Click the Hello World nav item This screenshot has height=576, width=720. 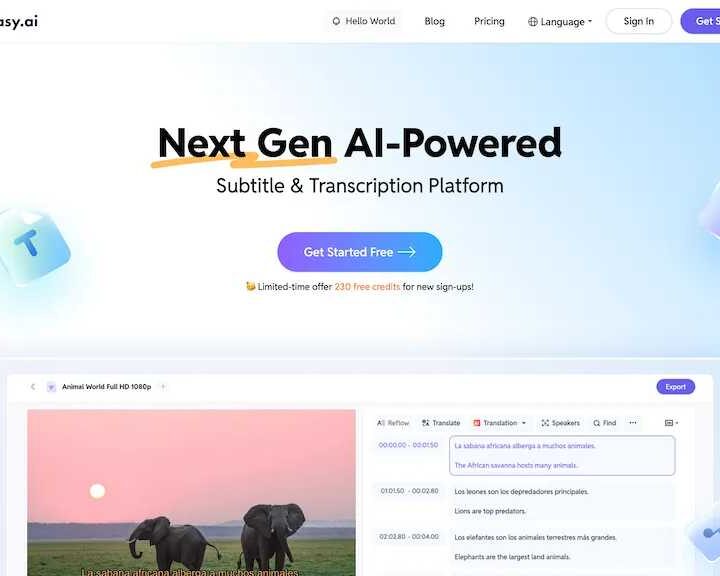pyautogui.click(x=364, y=21)
